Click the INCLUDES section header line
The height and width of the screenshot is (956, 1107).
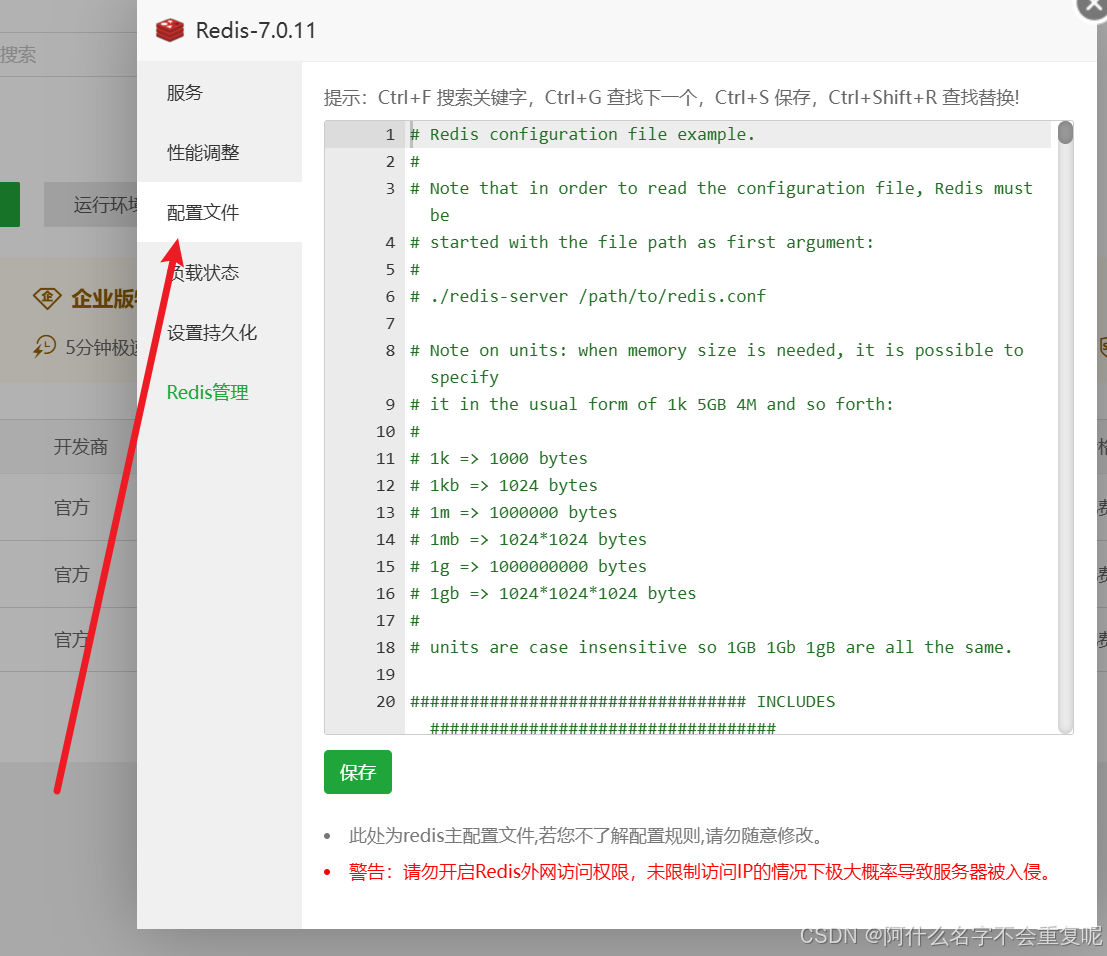(x=622, y=702)
